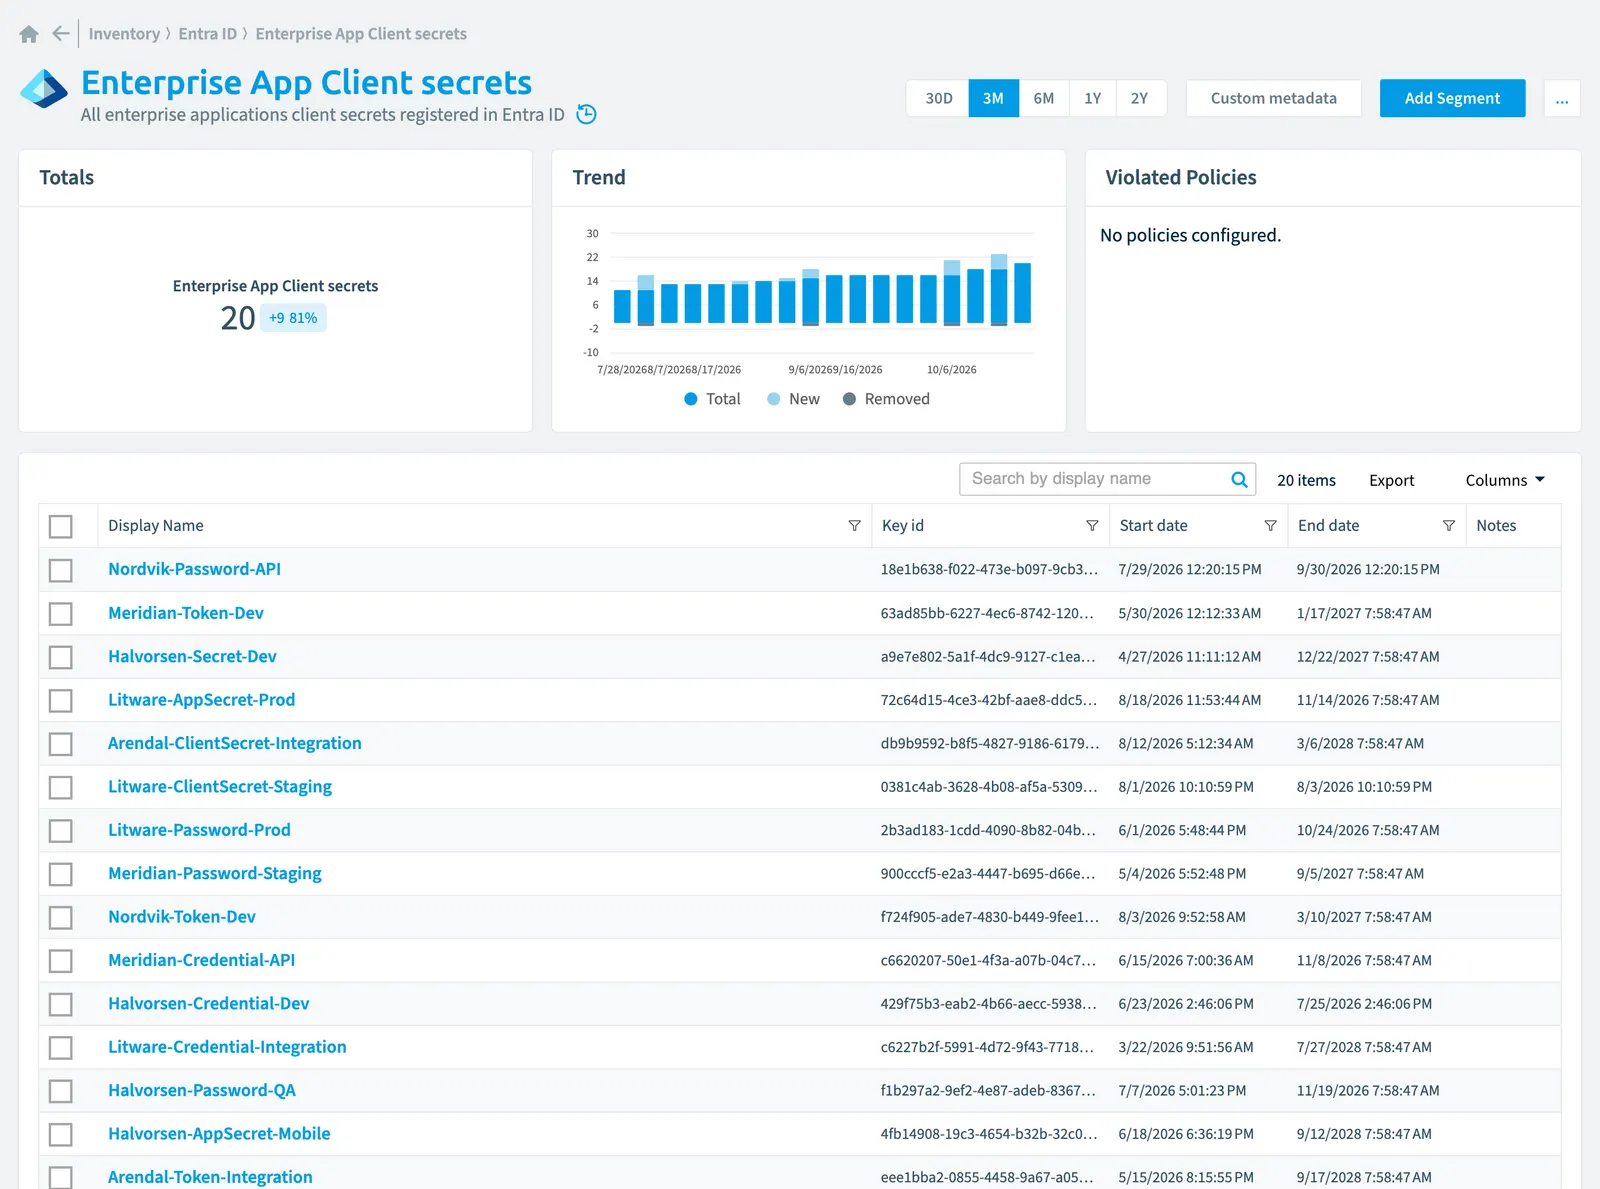1600x1189 pixels.
Task: Open the history clock icon beside subtitle
Action: pyautogui.click(x=587, y=114)
